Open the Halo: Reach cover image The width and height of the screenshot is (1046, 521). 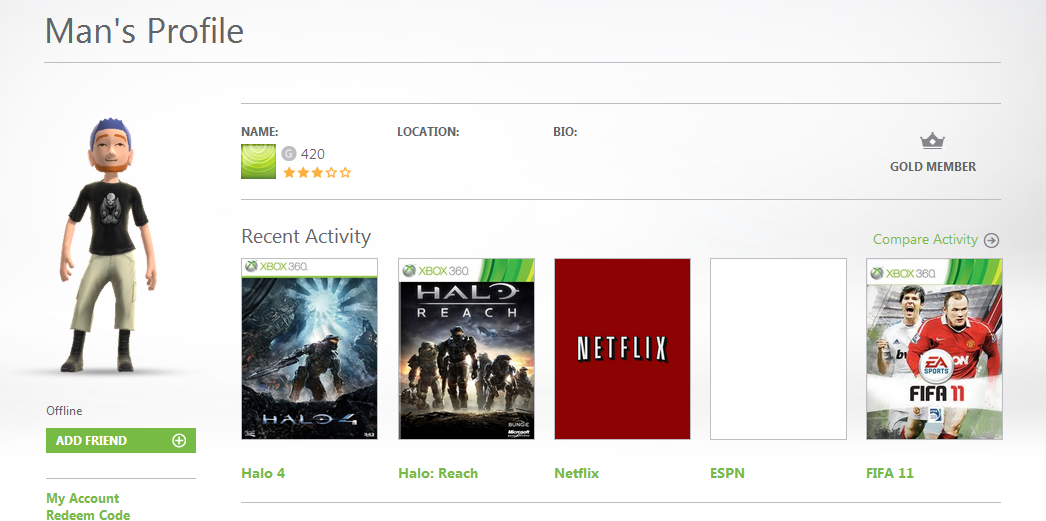point(466,349)
